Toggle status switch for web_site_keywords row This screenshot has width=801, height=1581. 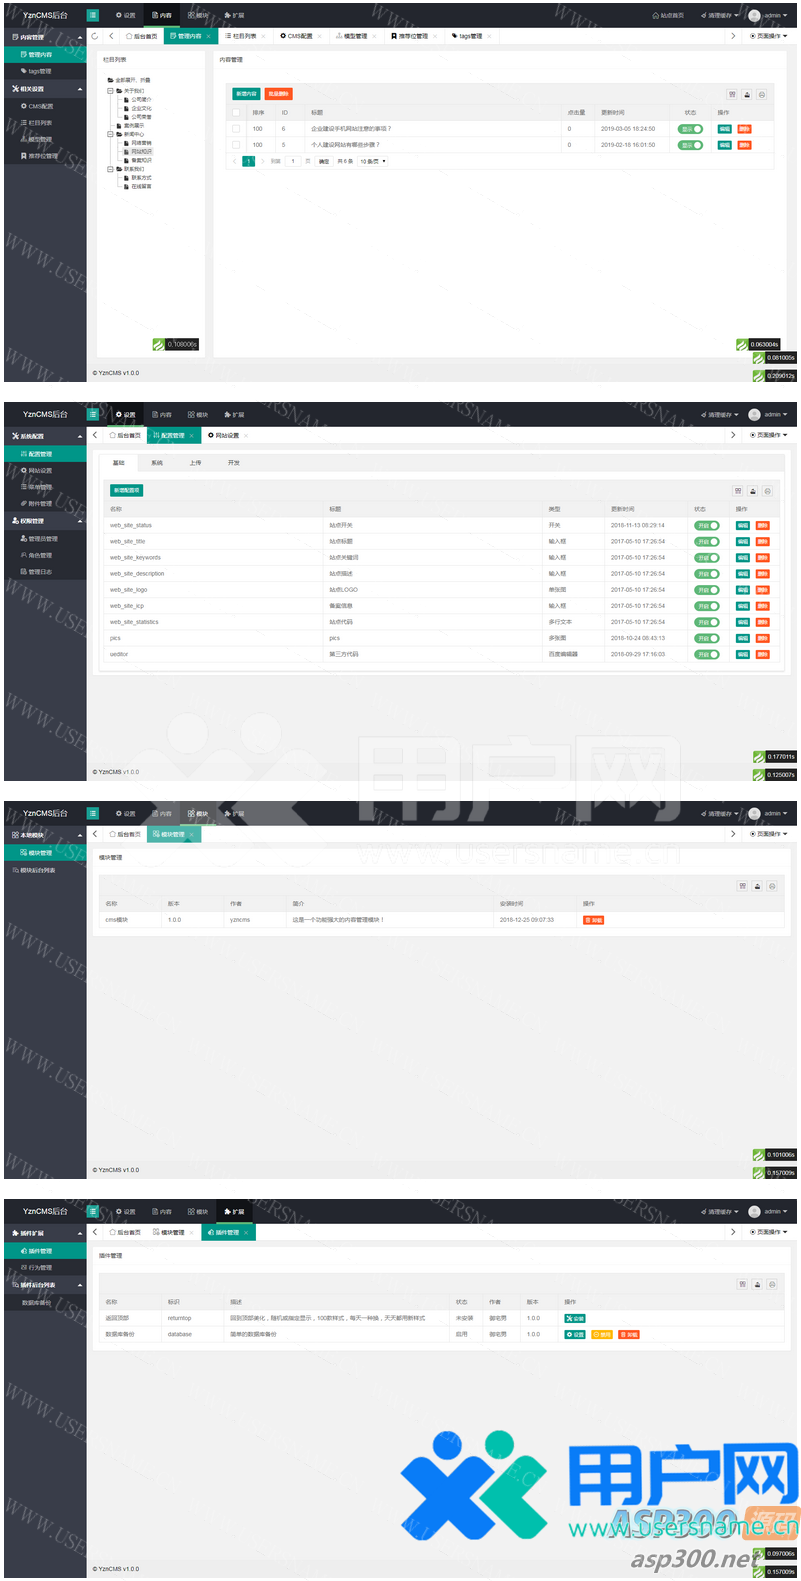coord(707,558)
